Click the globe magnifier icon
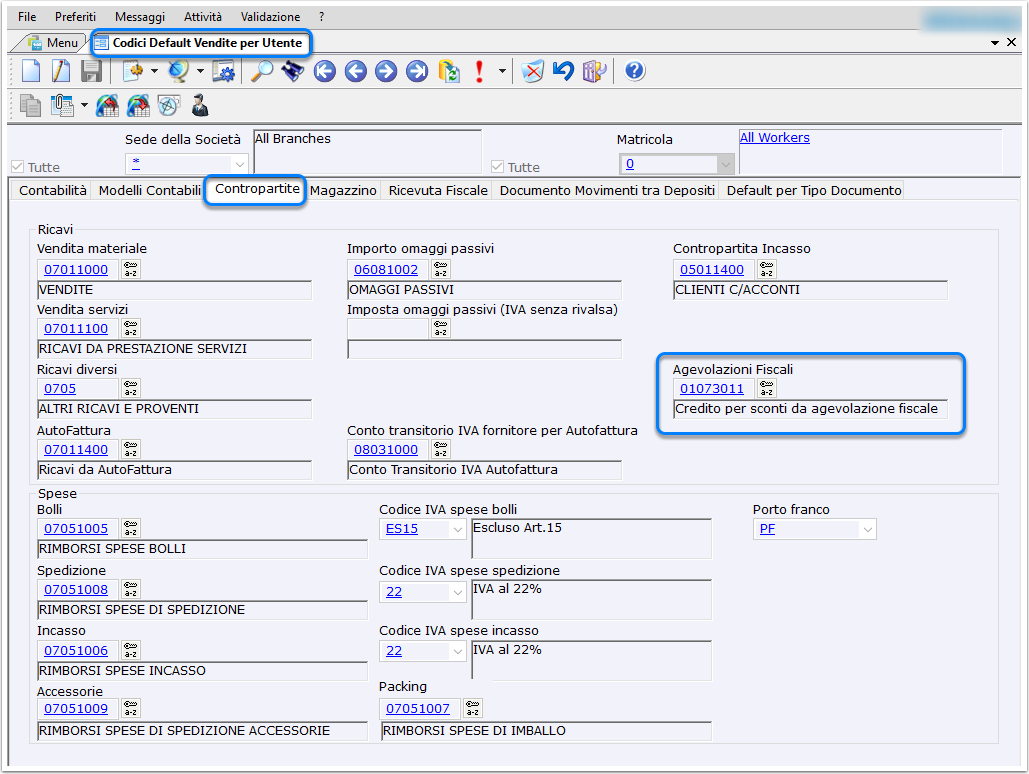 pyautogui.click(x=178, y=70)
